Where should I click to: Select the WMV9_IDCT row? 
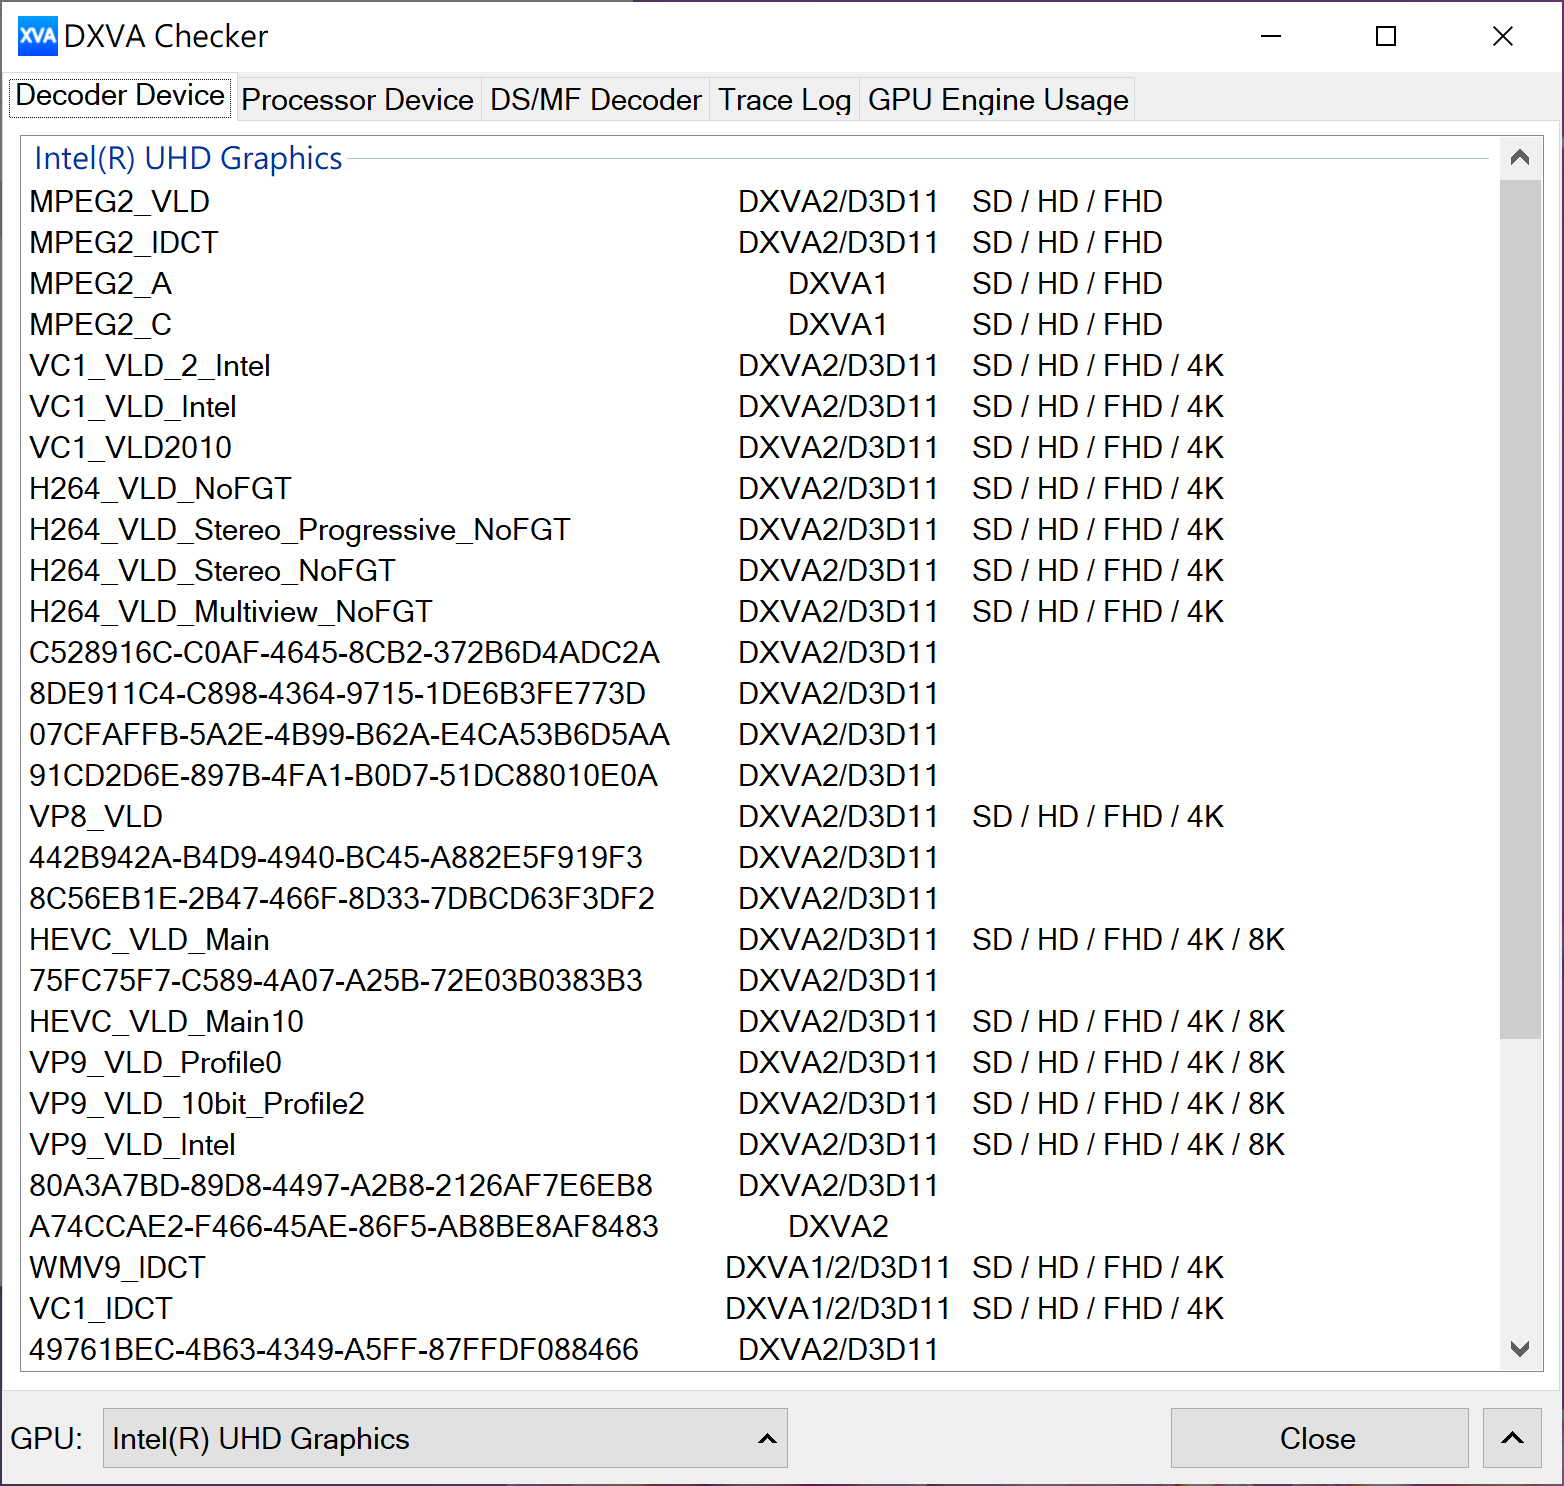click(x=760, y=1267)
